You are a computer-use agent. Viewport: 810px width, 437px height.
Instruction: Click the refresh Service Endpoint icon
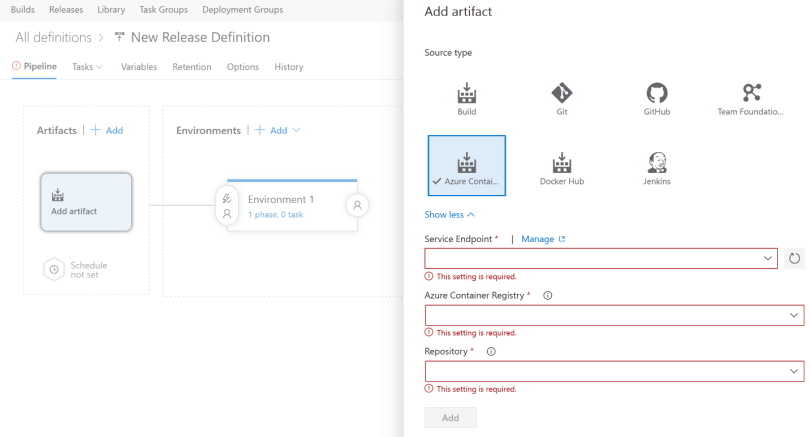pos(795,259)
